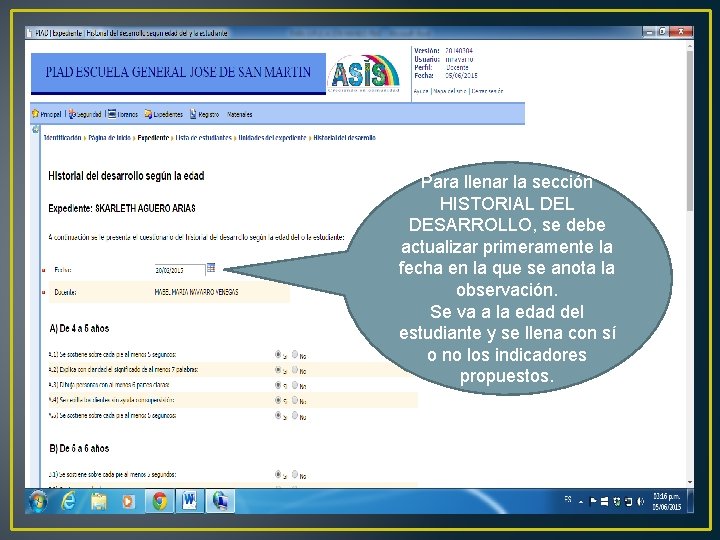Click the green shield security icon in the tray
The image size is (720, 540).
coord(617,502)
